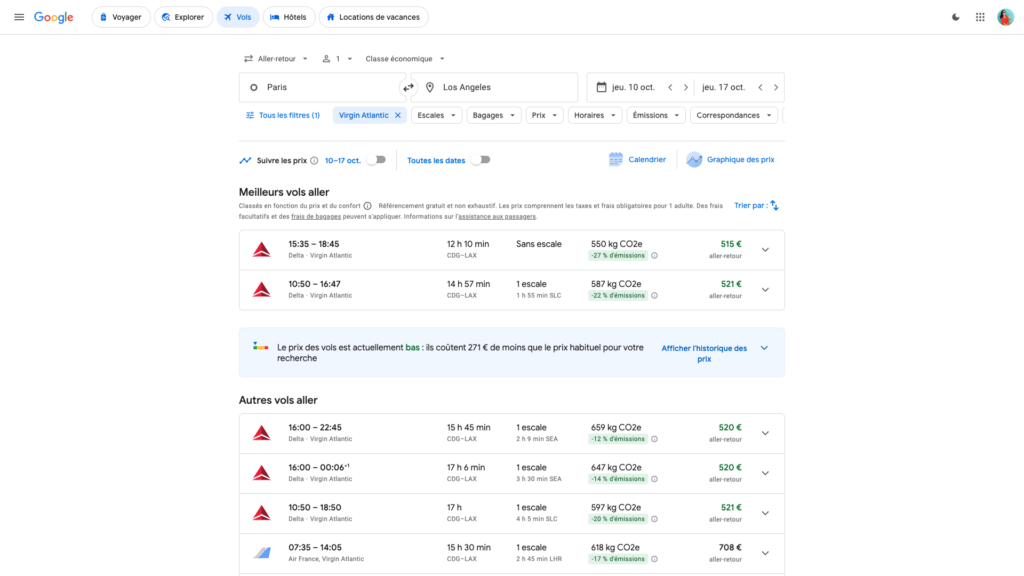Open Tous les filtres (1)
This screenshot has height=576, width=1024.
[x=283, y=115]
